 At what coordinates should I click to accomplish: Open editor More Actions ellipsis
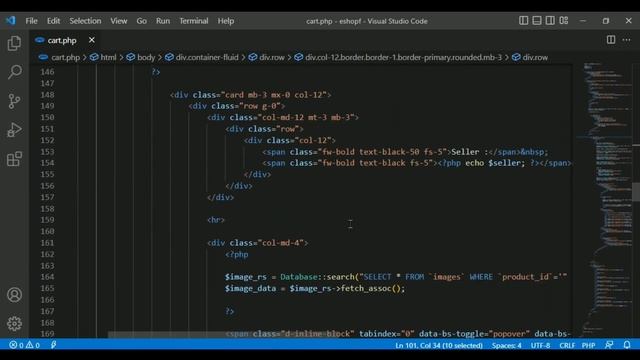click(x=627, y=40)
